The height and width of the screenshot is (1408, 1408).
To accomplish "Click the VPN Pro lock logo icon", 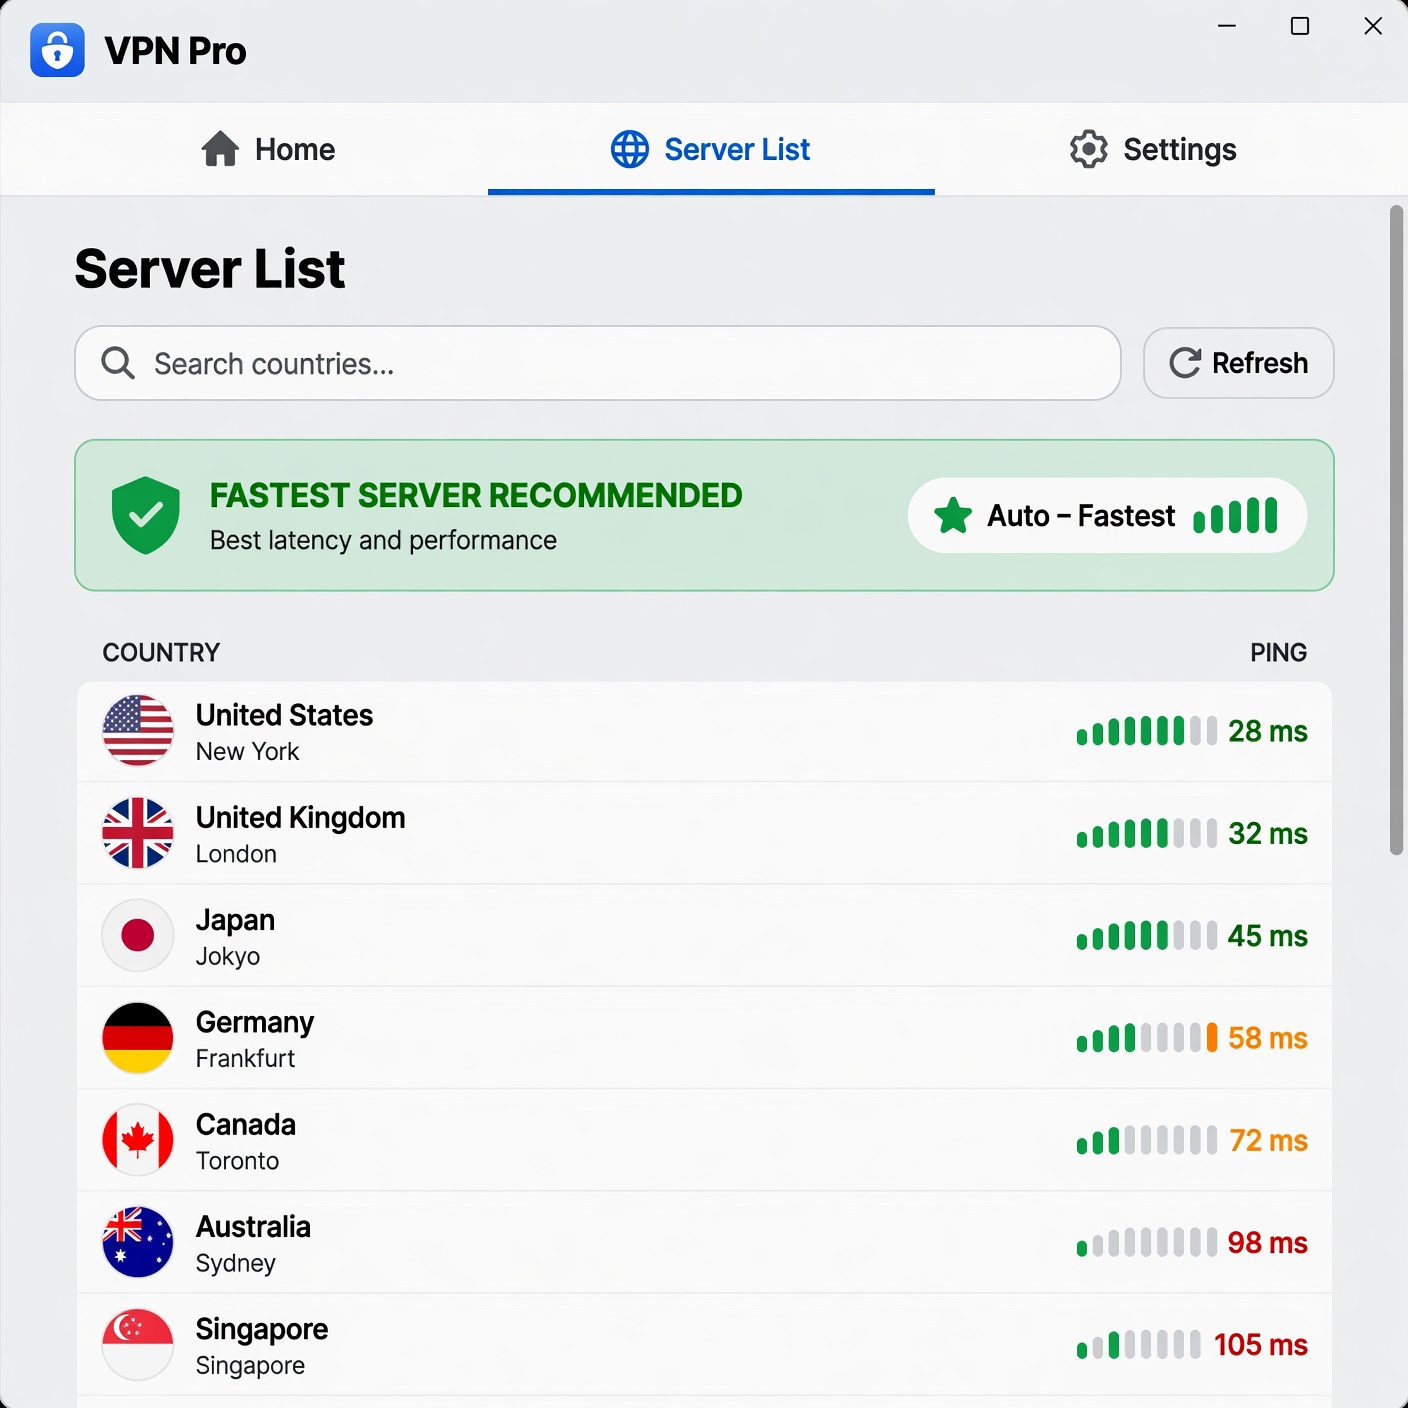I will click(57, 50).
